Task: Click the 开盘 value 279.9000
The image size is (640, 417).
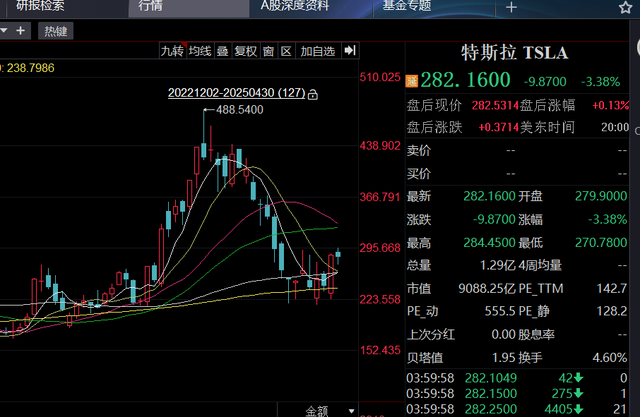Action: click(x=601, y=196)
